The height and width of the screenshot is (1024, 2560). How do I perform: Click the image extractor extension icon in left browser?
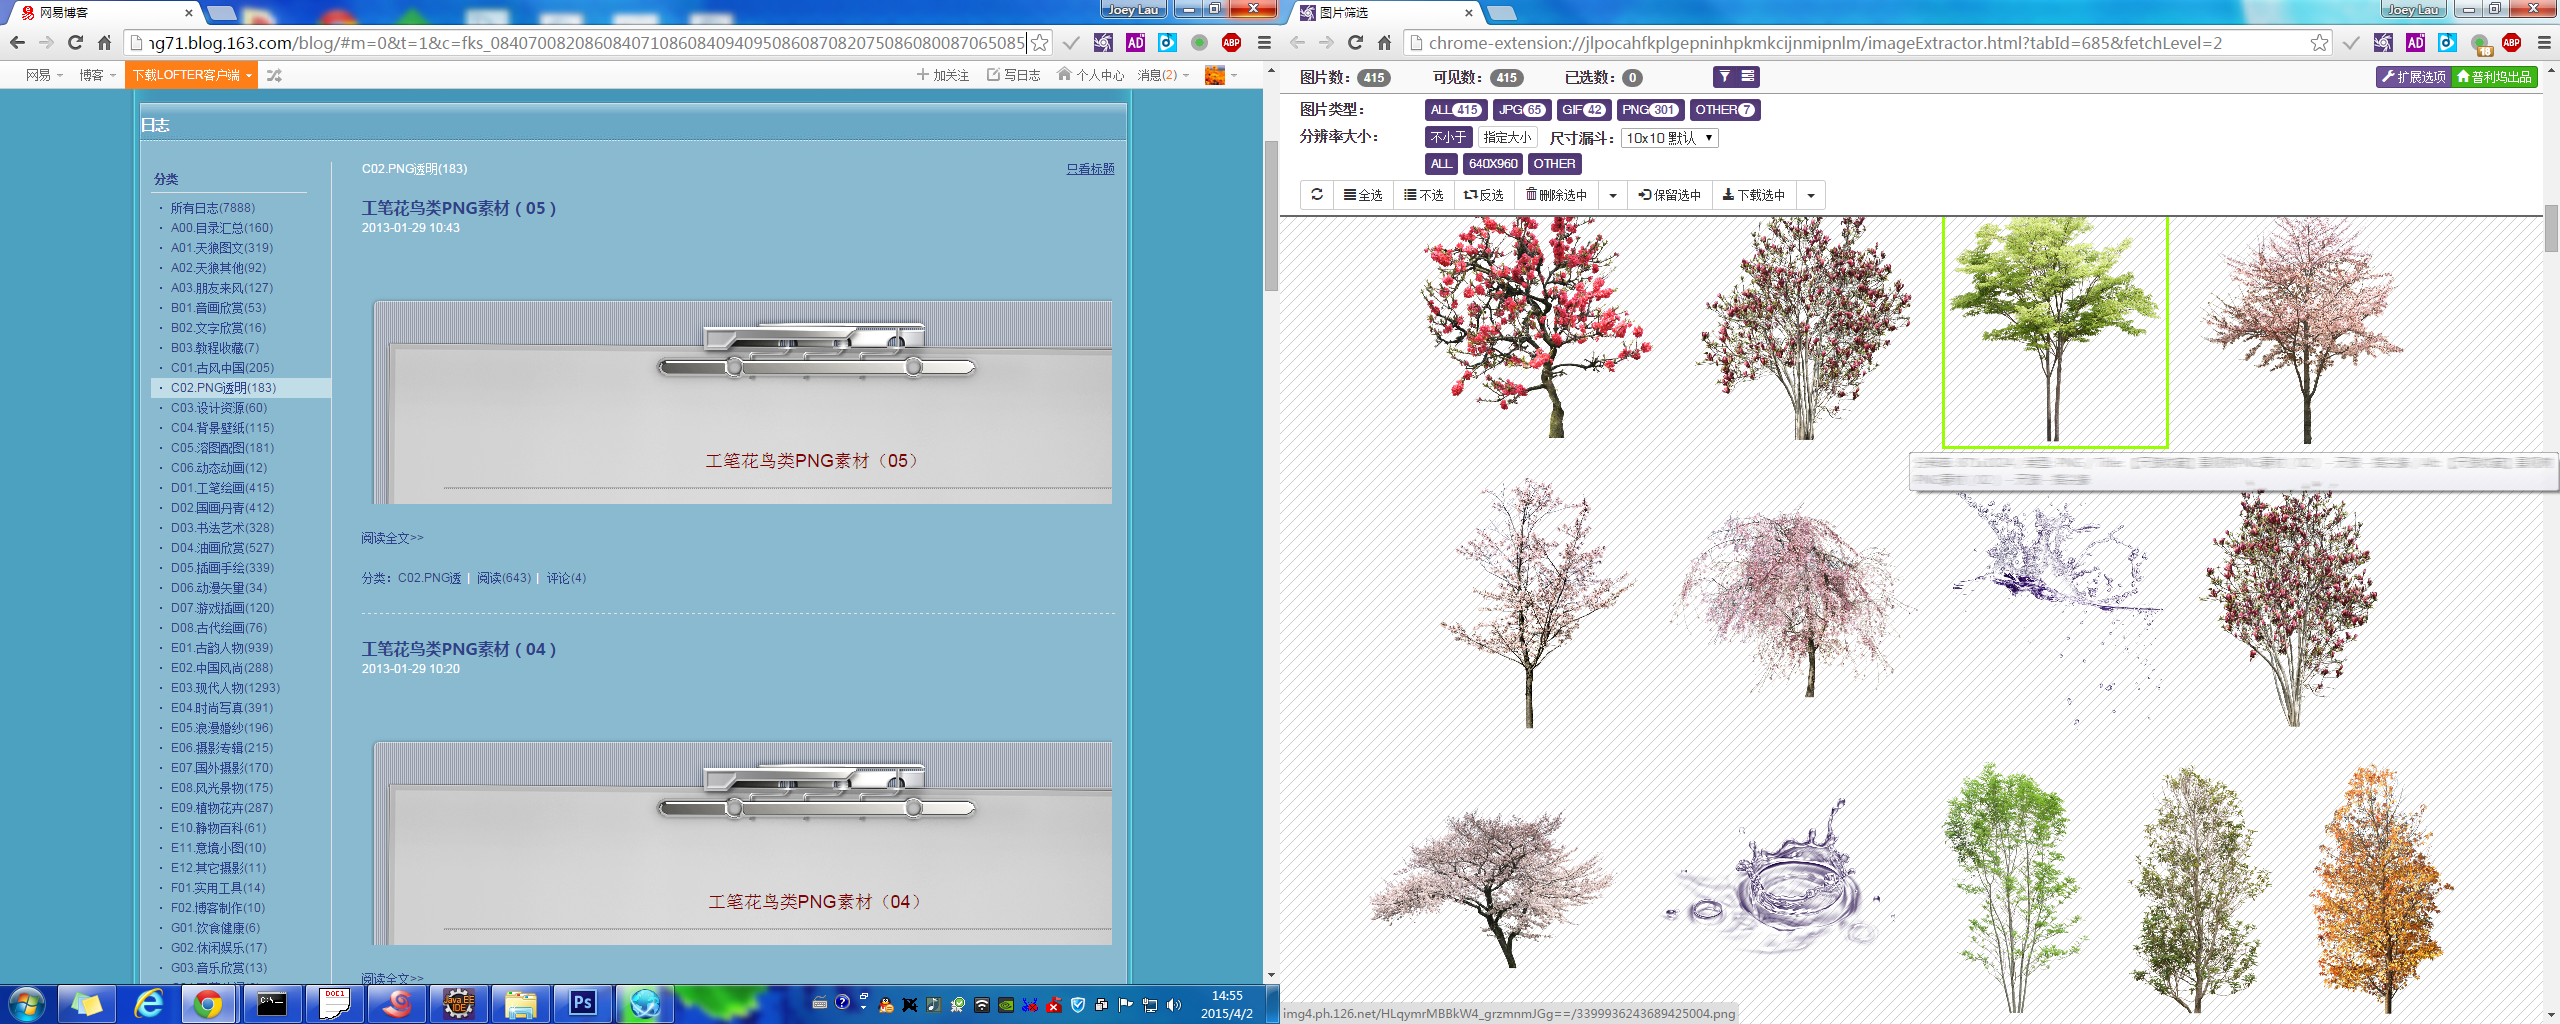click(x=1103, y=43)
